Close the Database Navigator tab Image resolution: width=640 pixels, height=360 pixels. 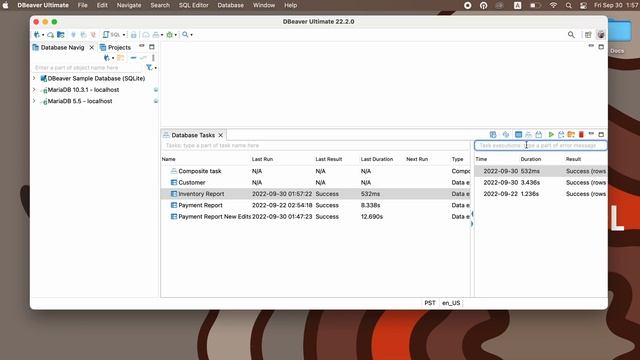pyautogui.click(x=91, y=47)
